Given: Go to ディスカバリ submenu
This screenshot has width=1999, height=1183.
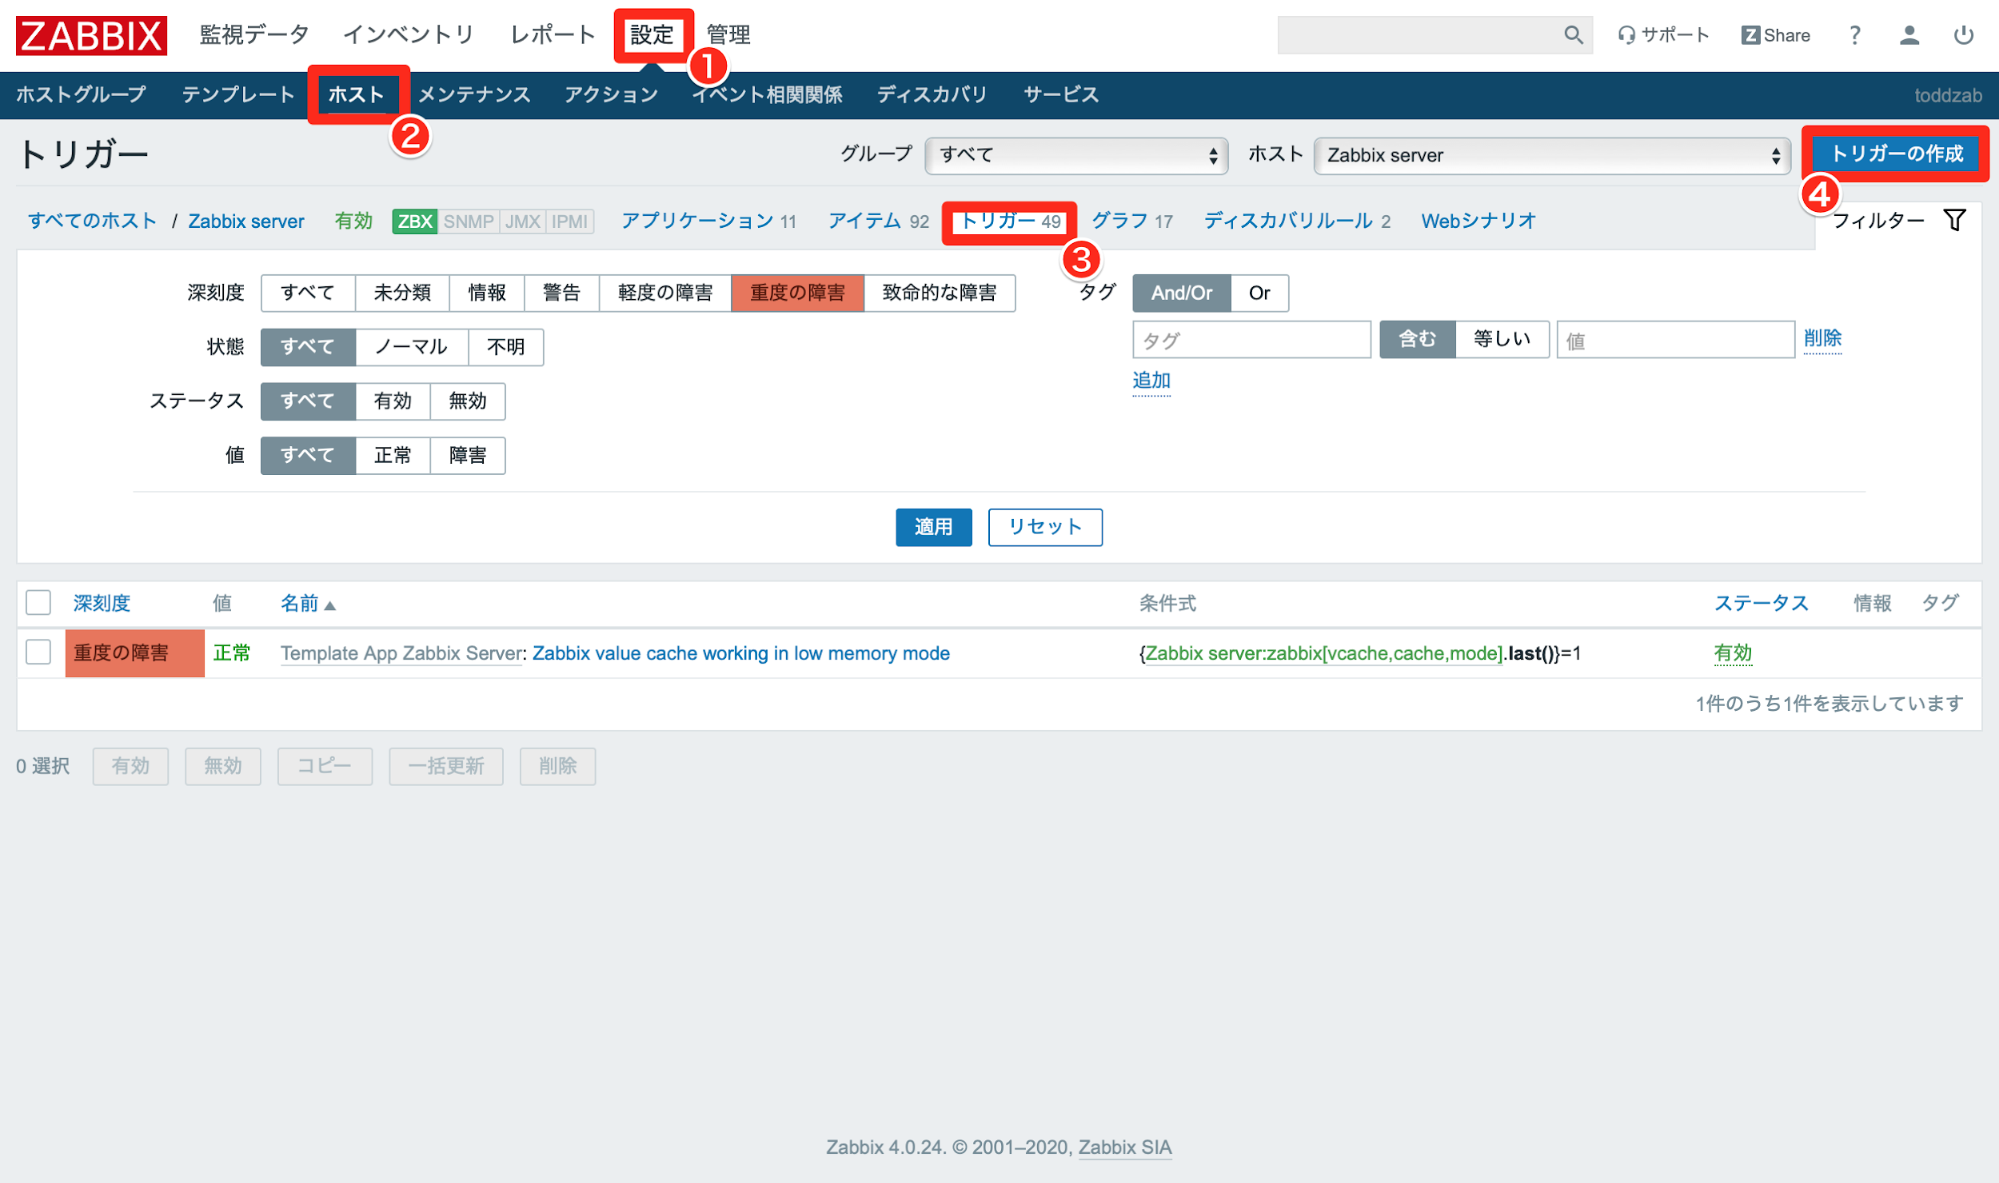Looking at the screenshot, I should (x=932, y=95).
